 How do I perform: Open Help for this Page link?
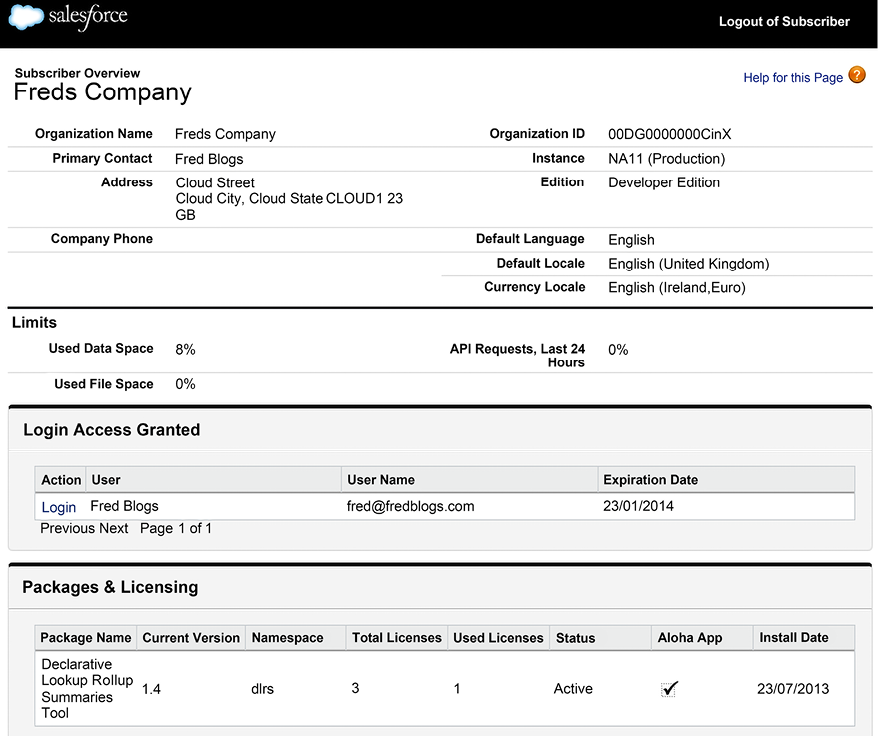793,77
